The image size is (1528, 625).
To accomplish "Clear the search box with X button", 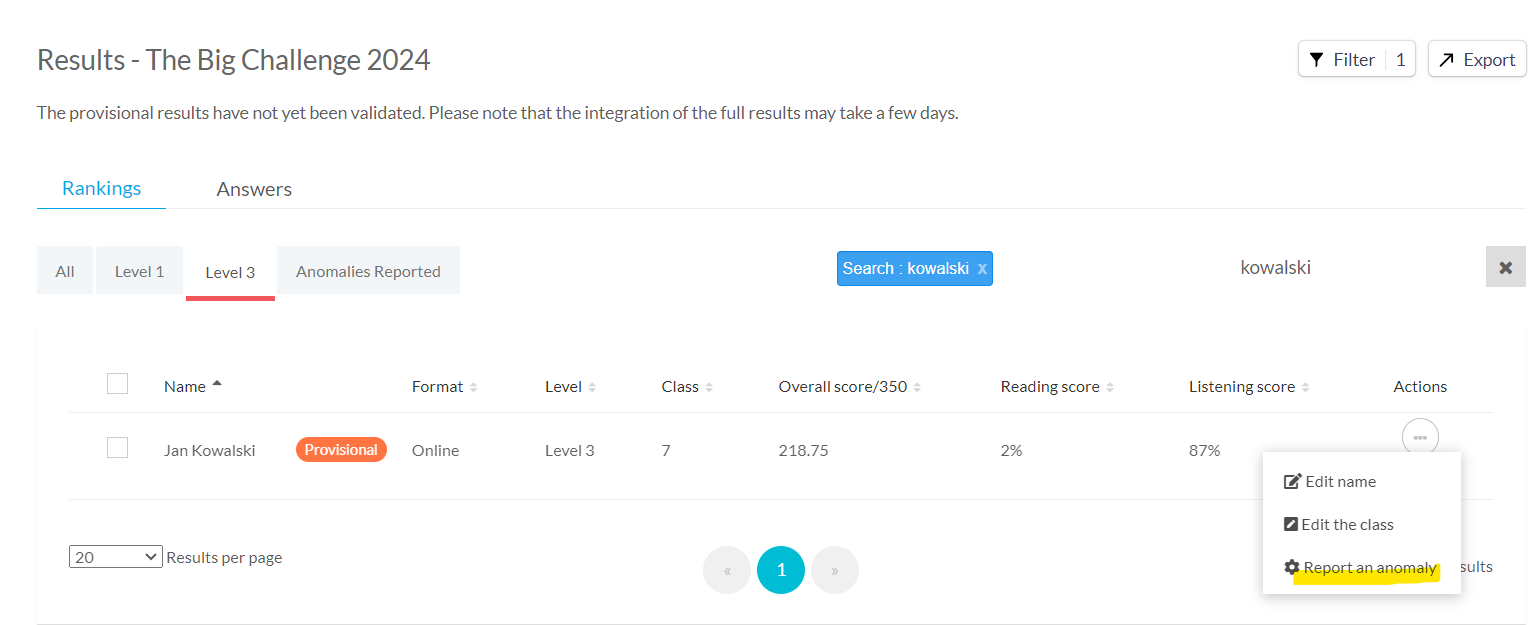I will 1505,268.
